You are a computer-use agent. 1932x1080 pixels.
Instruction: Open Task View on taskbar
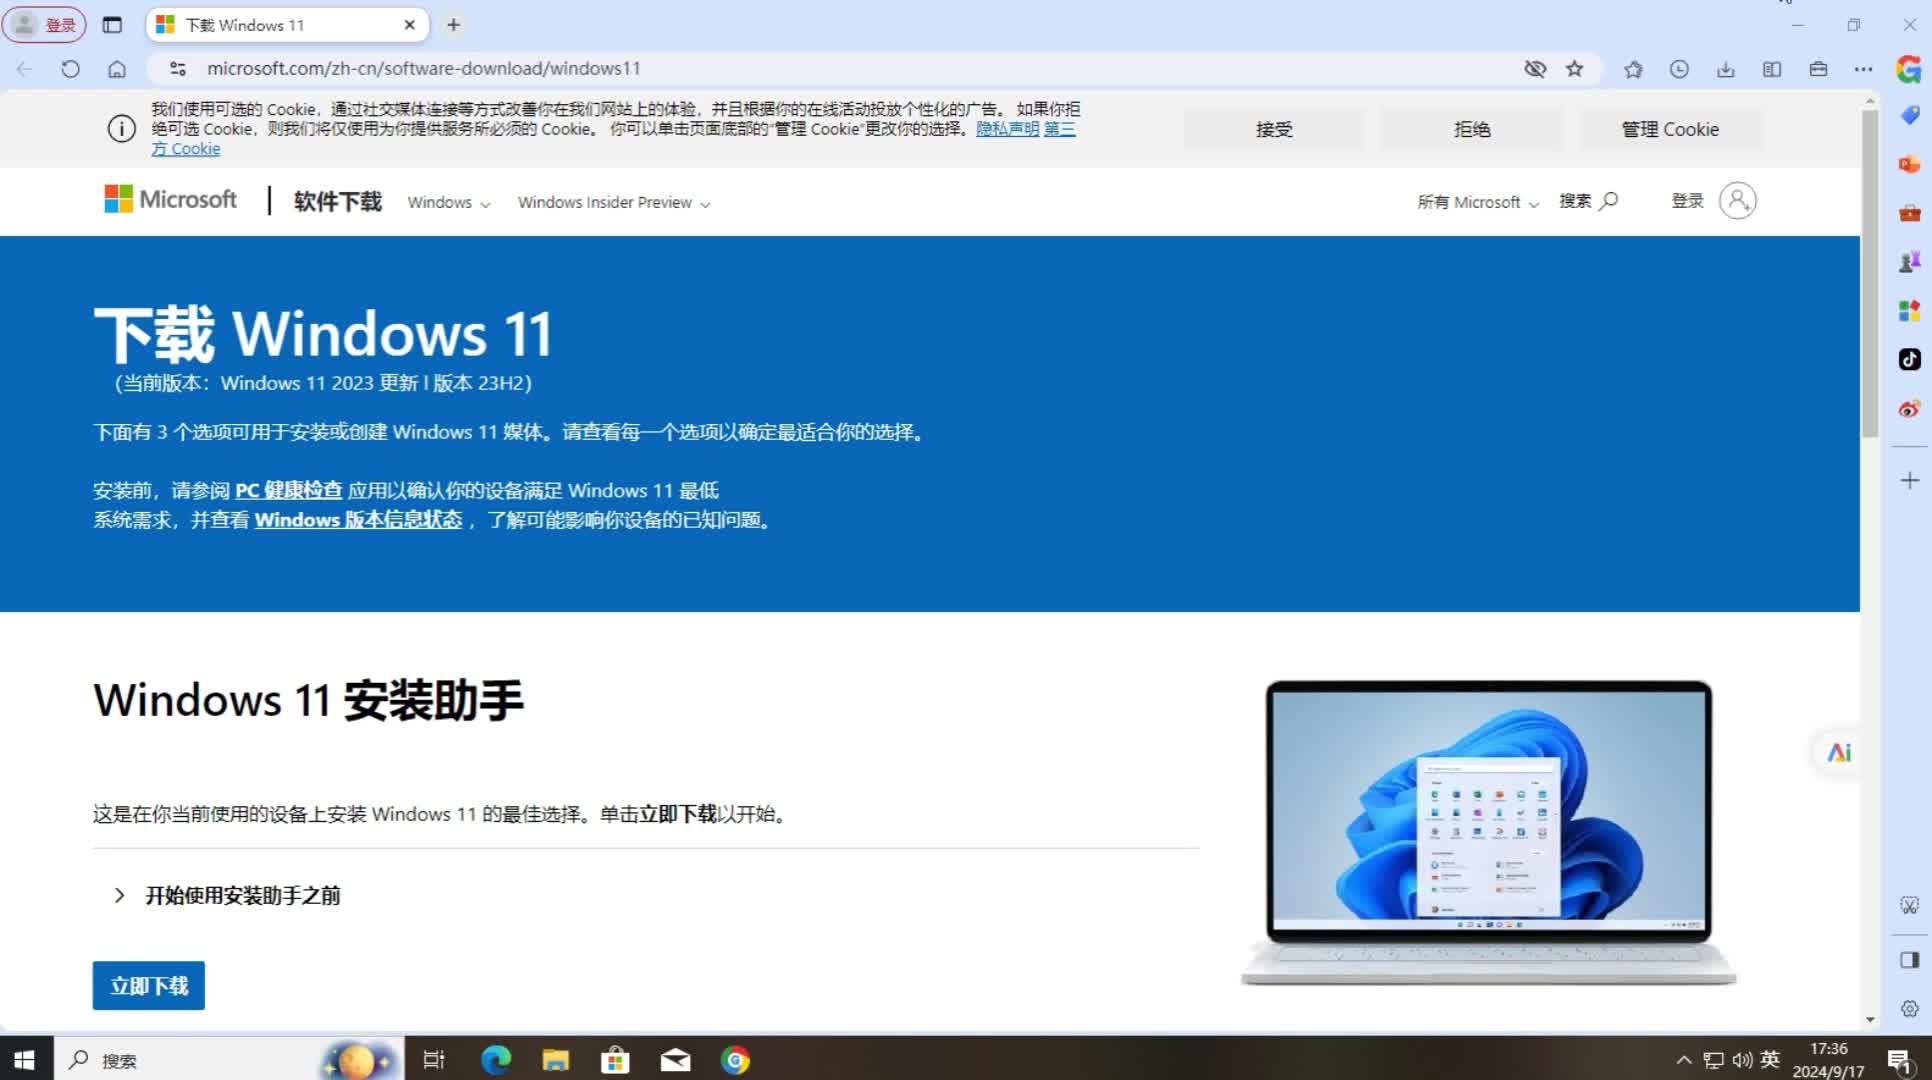434,1059
